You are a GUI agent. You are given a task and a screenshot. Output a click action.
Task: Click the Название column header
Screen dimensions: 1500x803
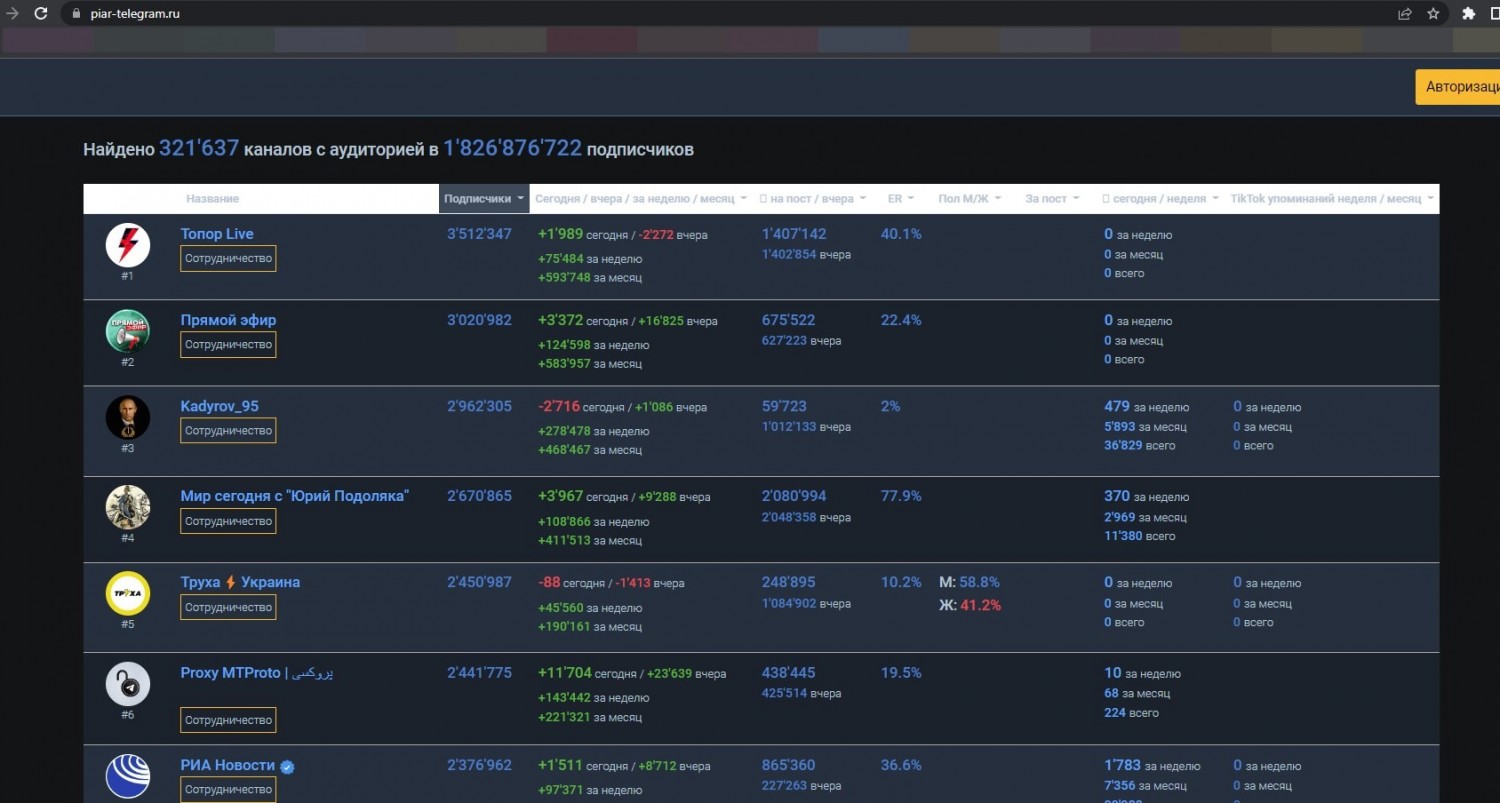(x=212, y=199)
